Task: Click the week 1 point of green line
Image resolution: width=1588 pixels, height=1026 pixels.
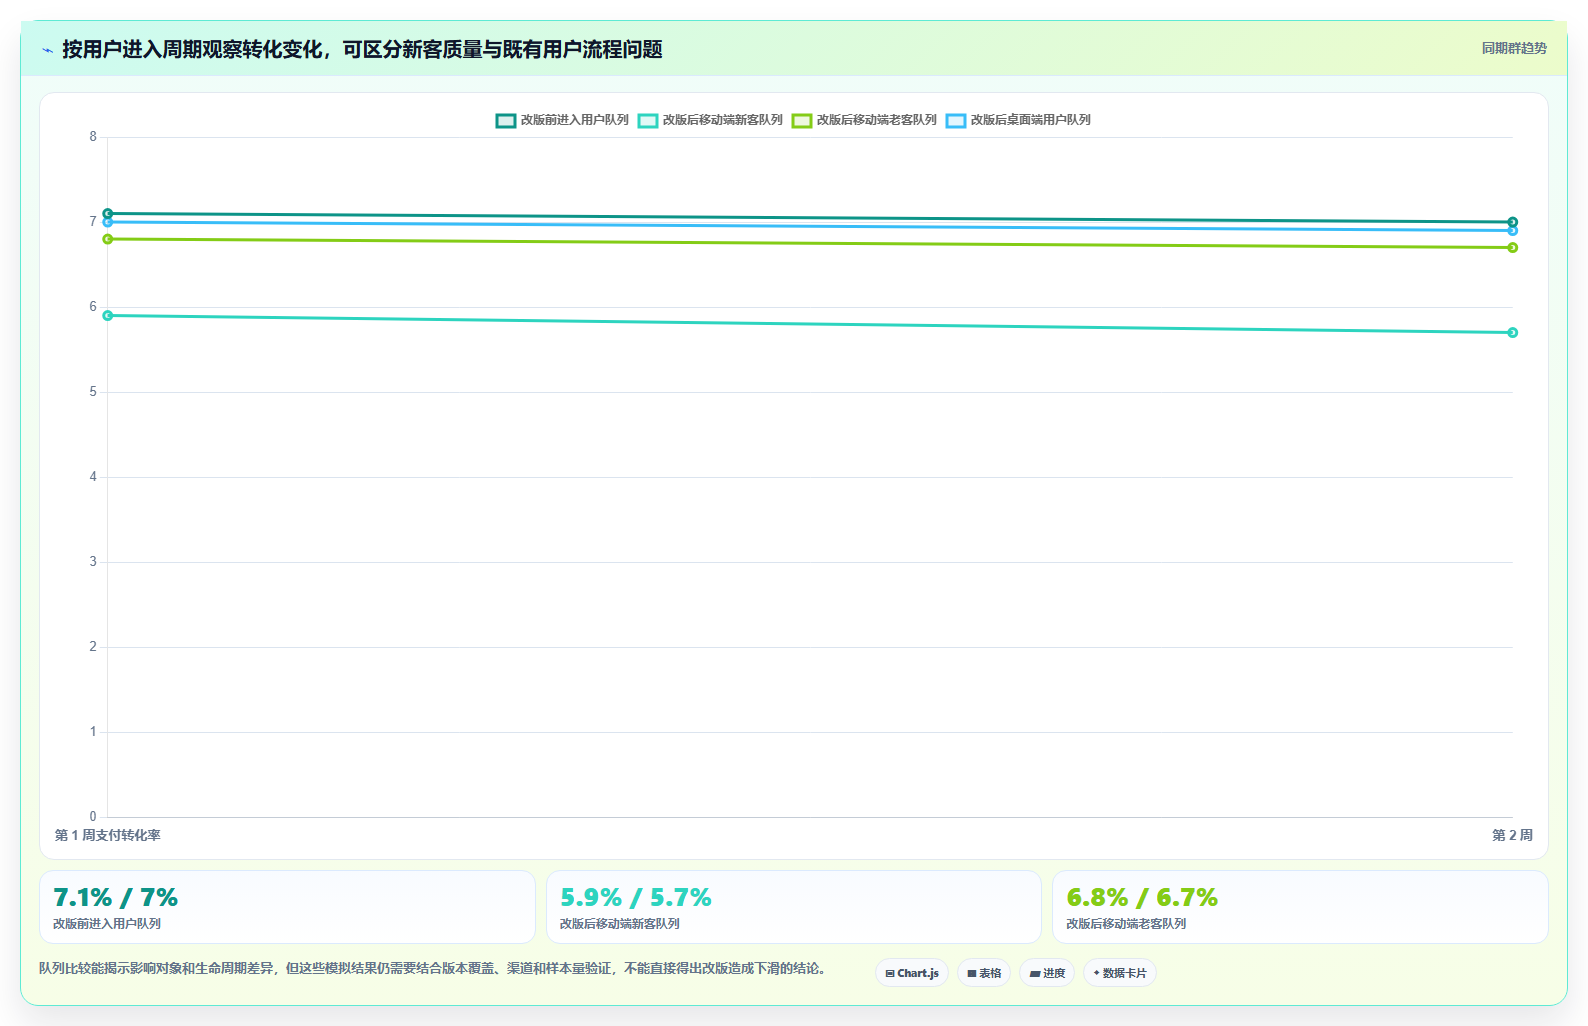Action: tap(108, 239)
